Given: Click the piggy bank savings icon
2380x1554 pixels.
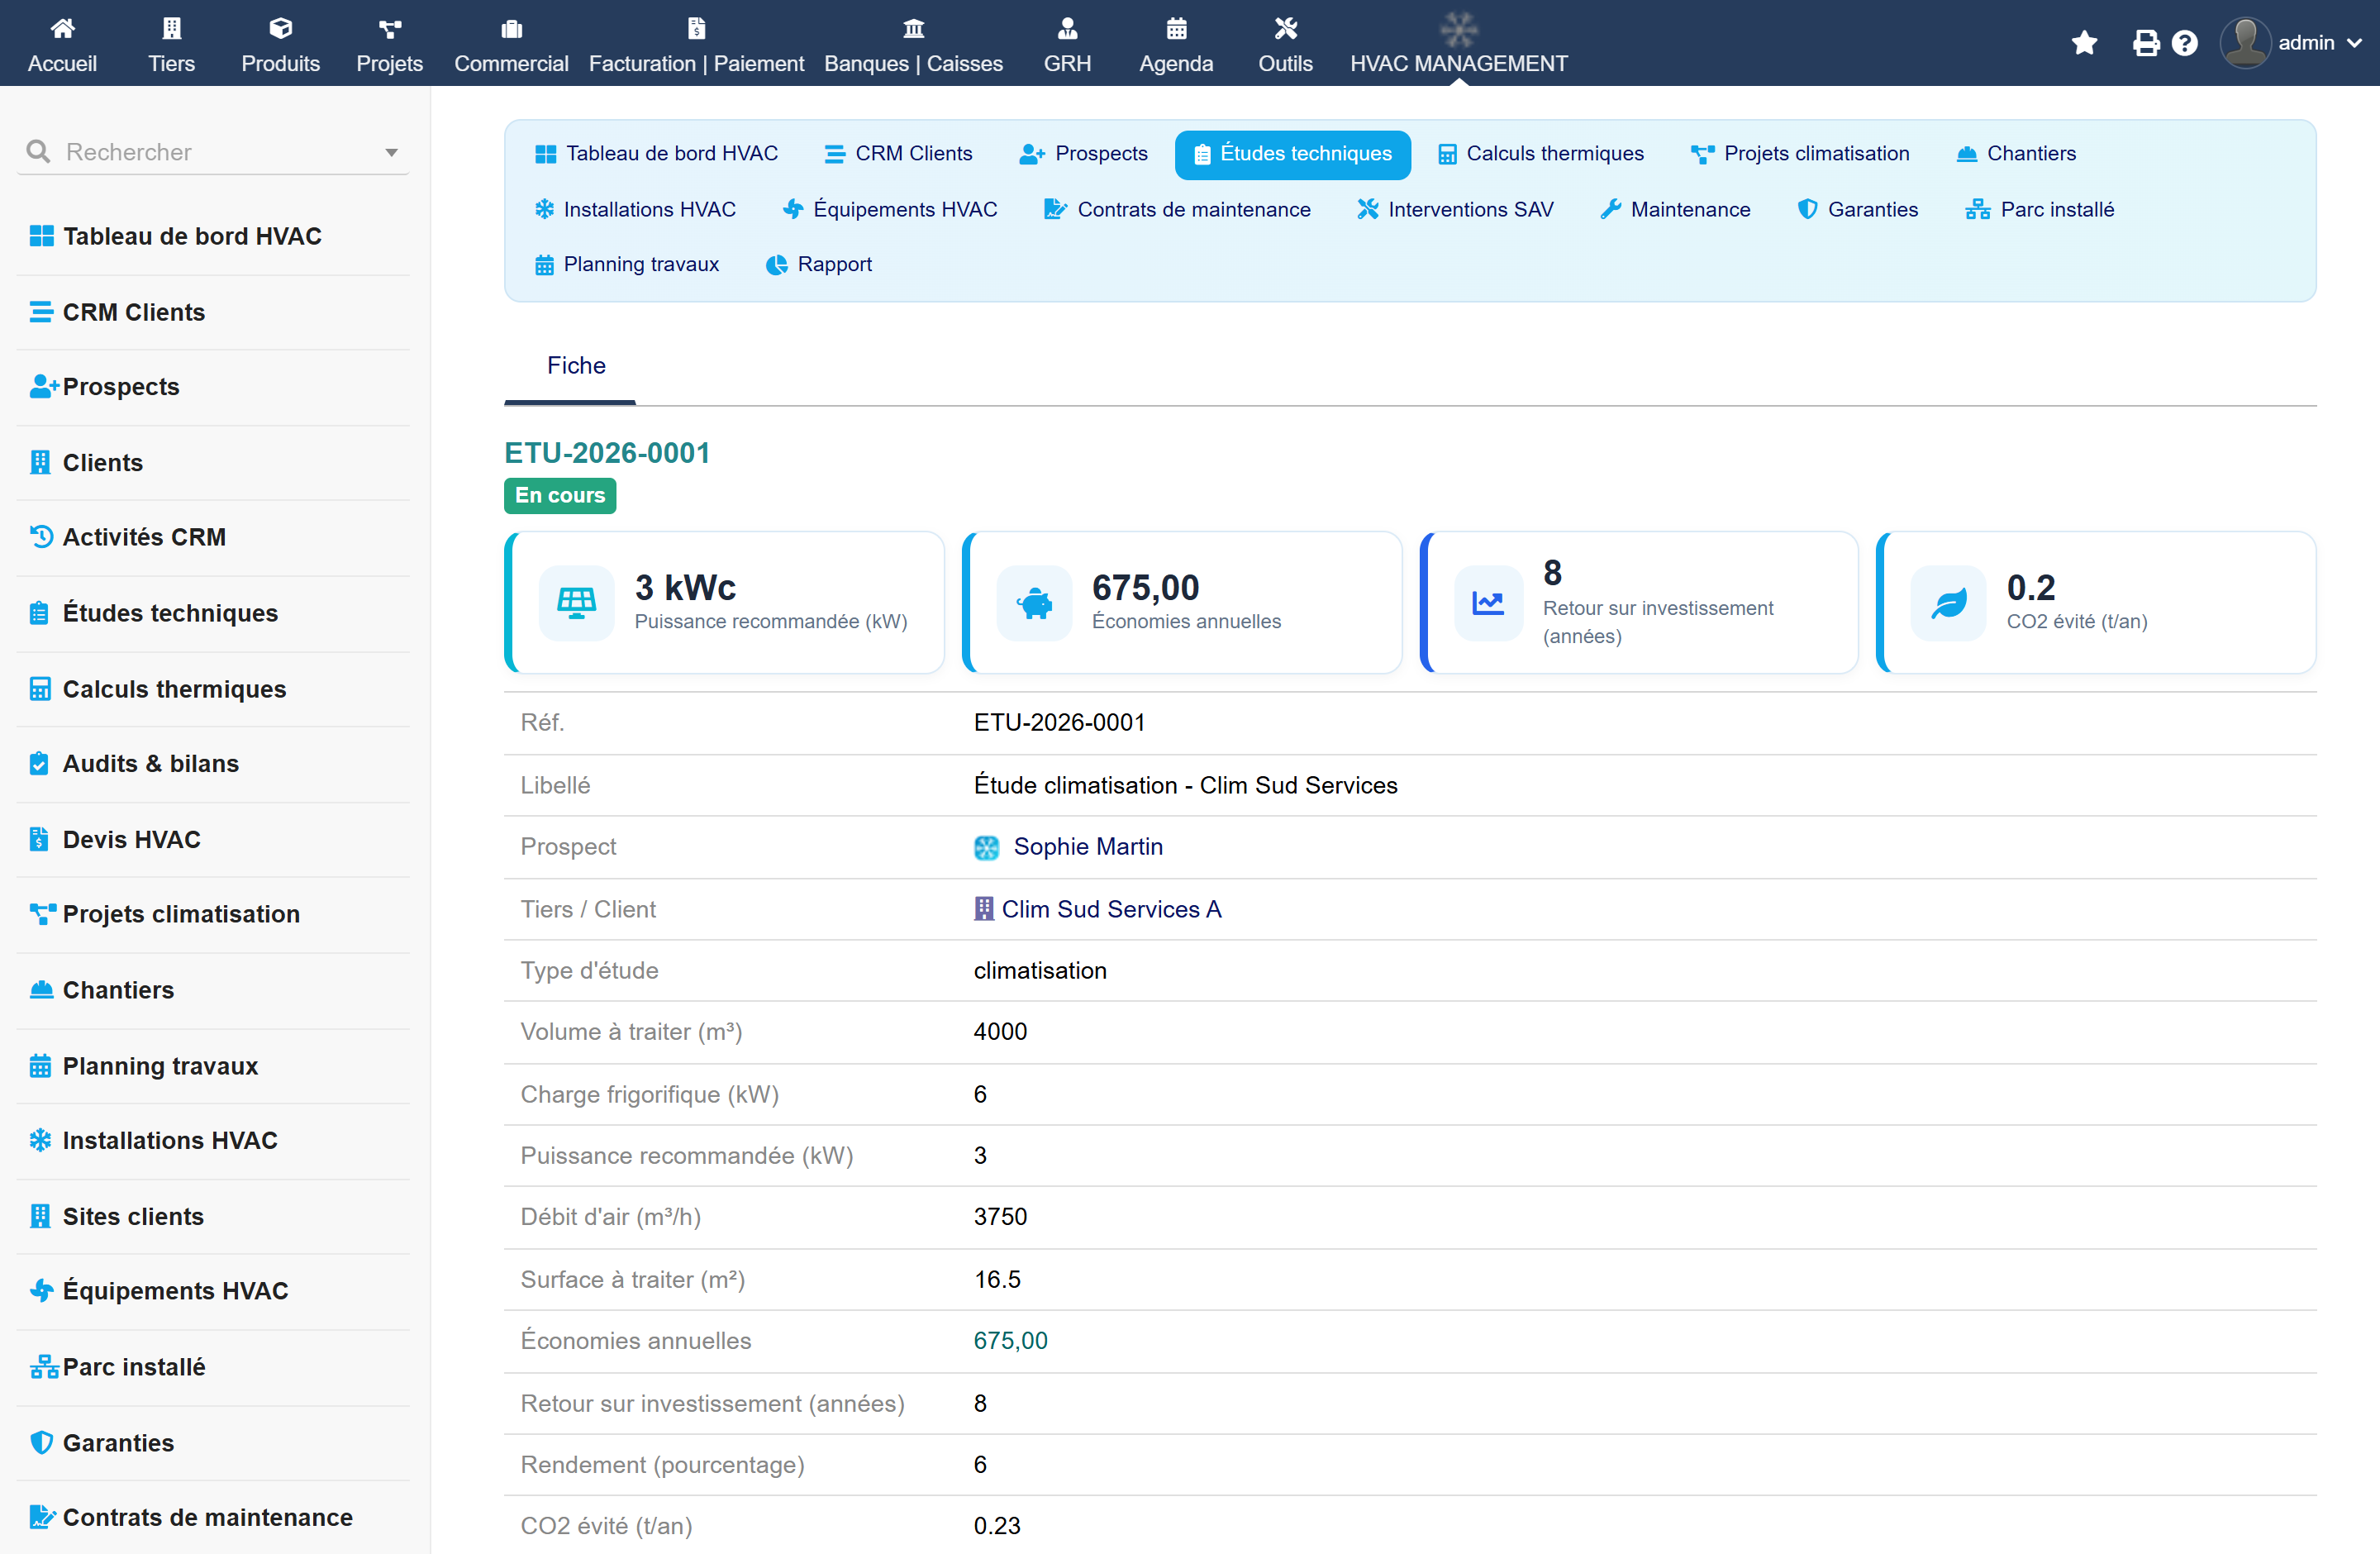Looking at the screenshot, I should (x=1034, y=603).
